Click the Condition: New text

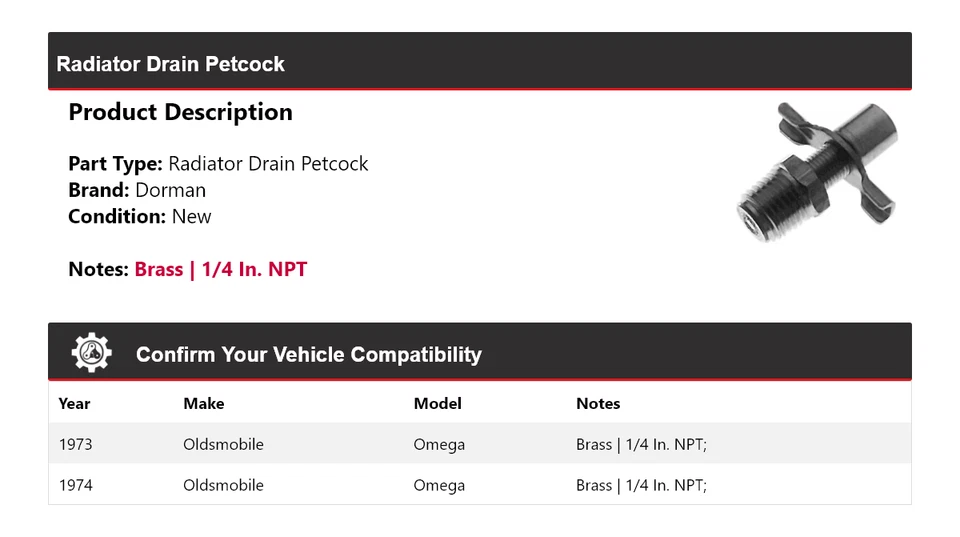(140, 216)
